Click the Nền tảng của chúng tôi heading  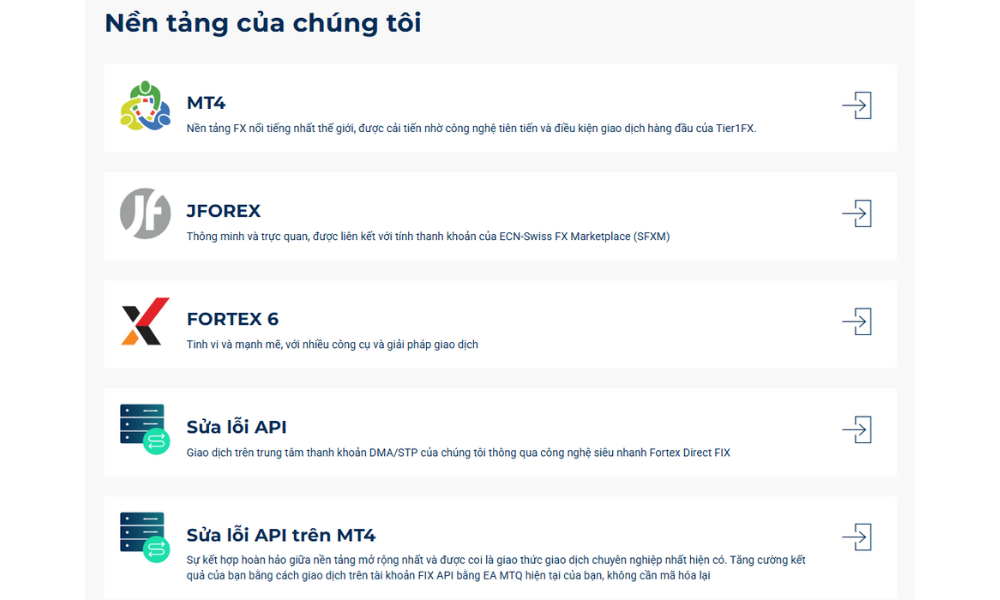pyautogui.click(x=262, y=23)
